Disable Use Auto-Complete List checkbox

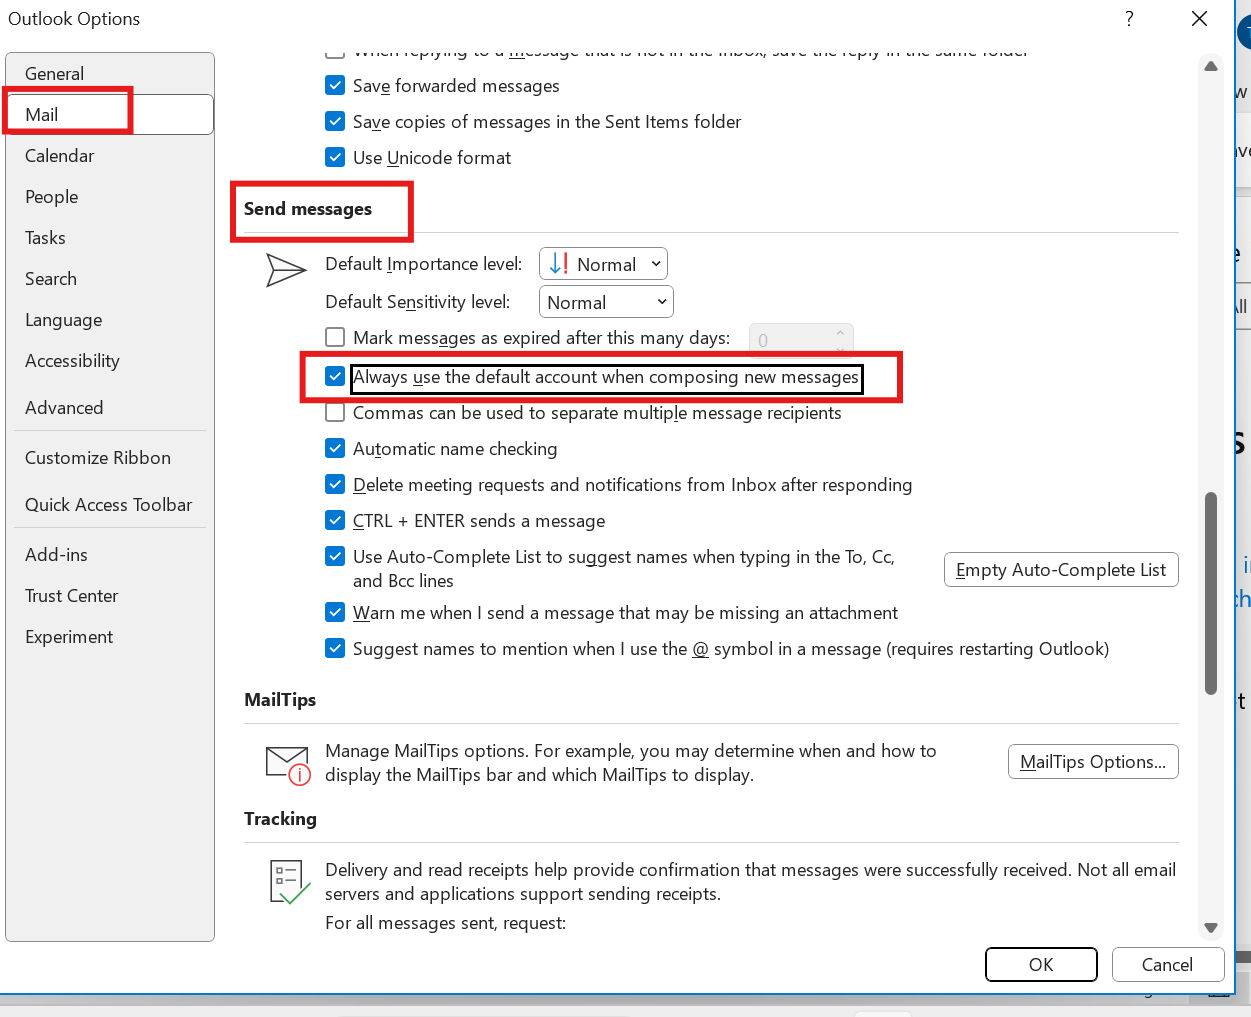point(335,557)
